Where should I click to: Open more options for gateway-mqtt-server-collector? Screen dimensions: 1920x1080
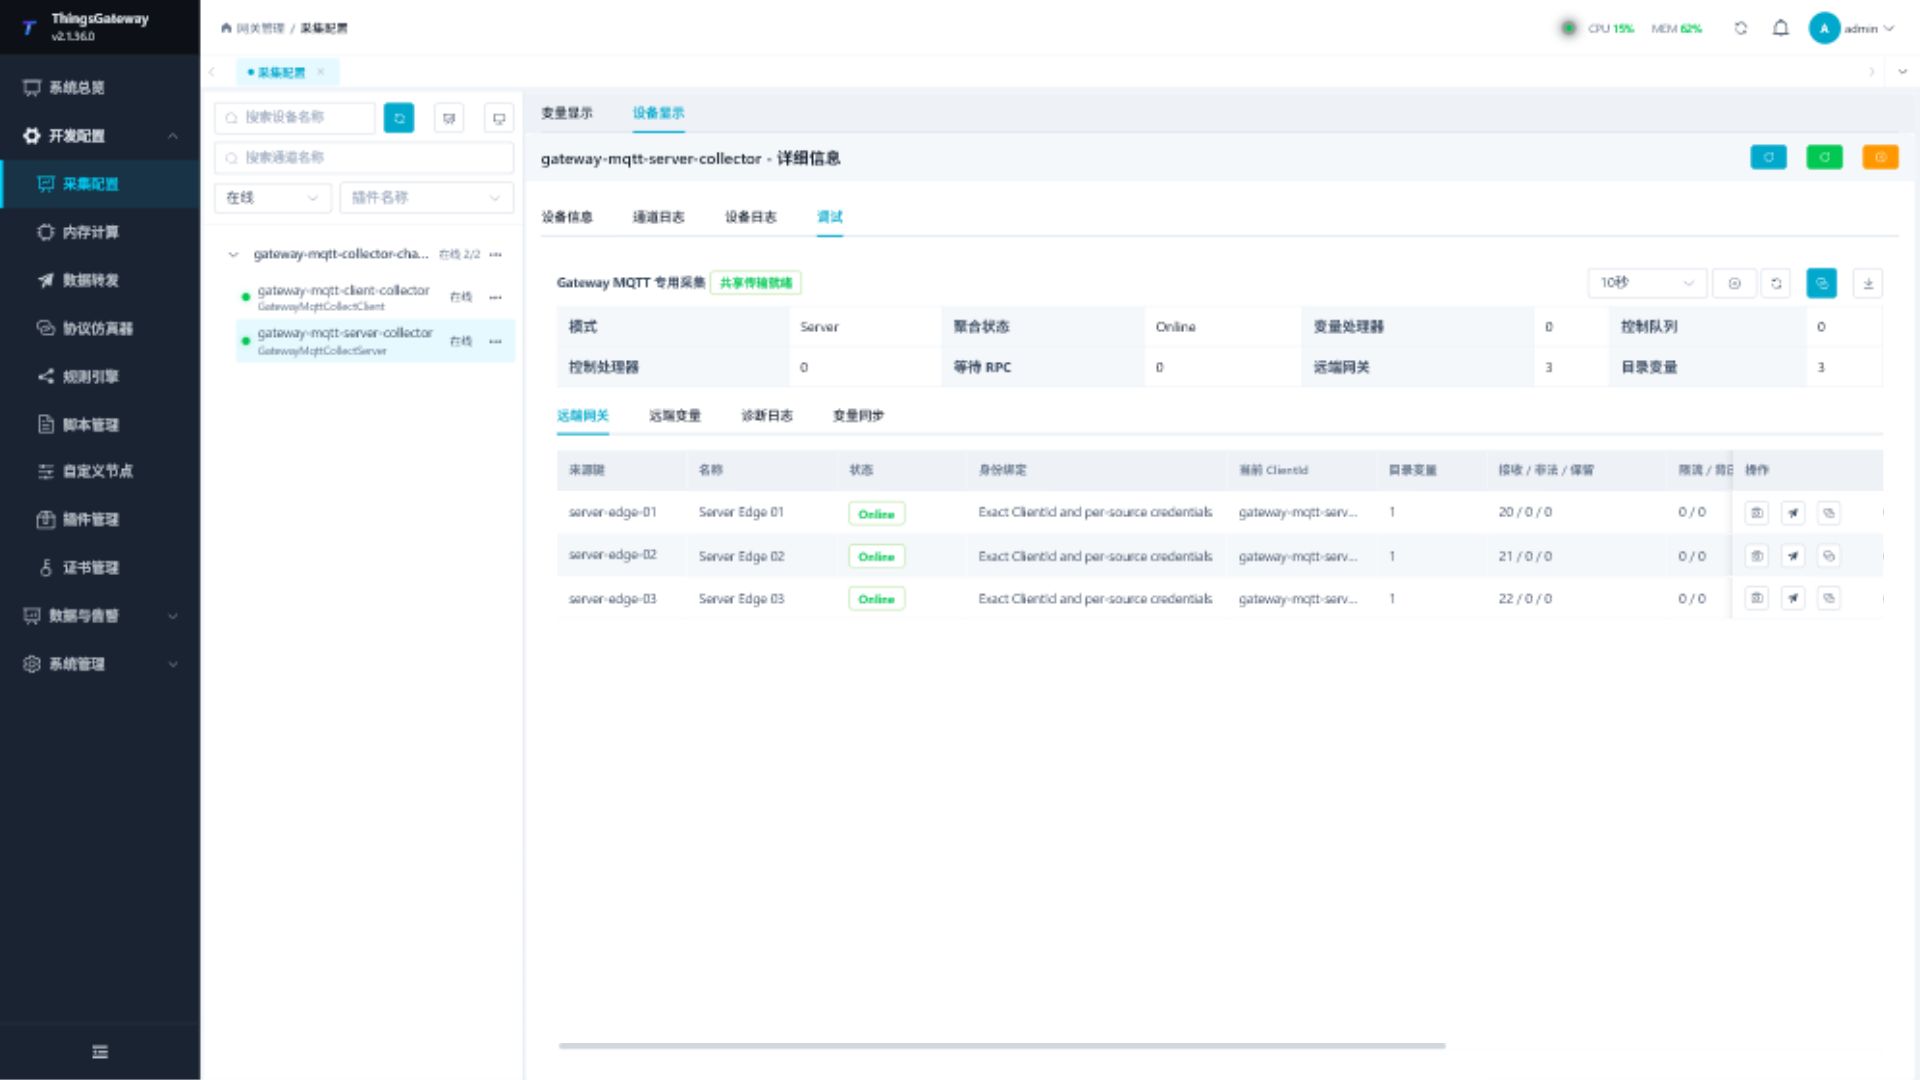(495, 341)
